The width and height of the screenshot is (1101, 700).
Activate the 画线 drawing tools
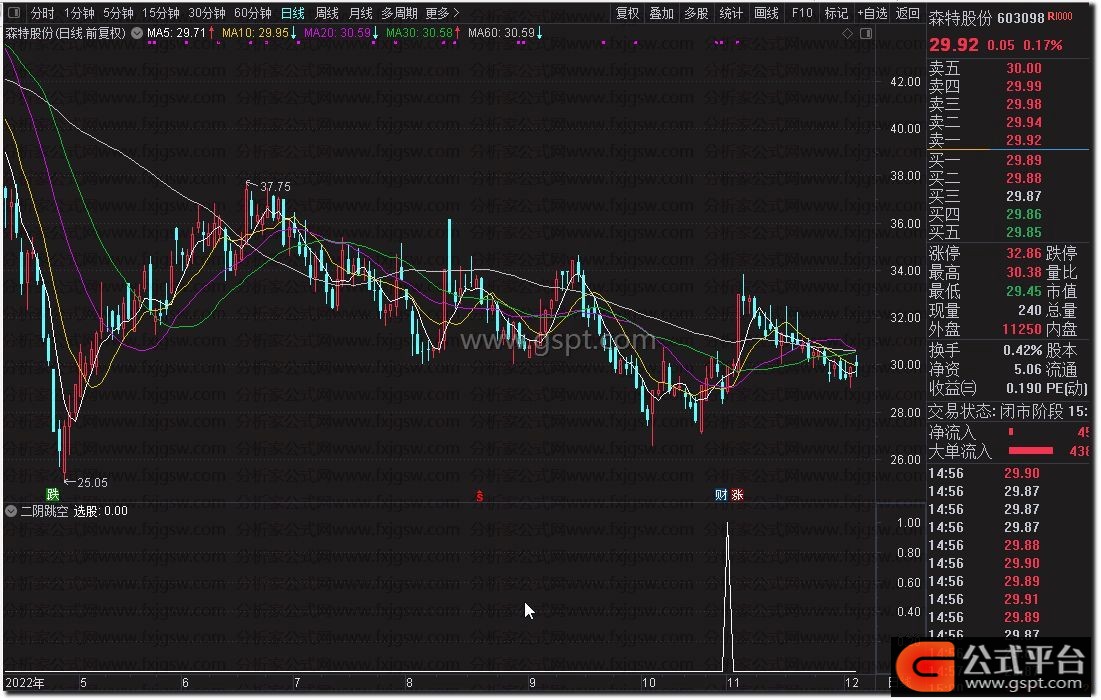pos(766,13)
